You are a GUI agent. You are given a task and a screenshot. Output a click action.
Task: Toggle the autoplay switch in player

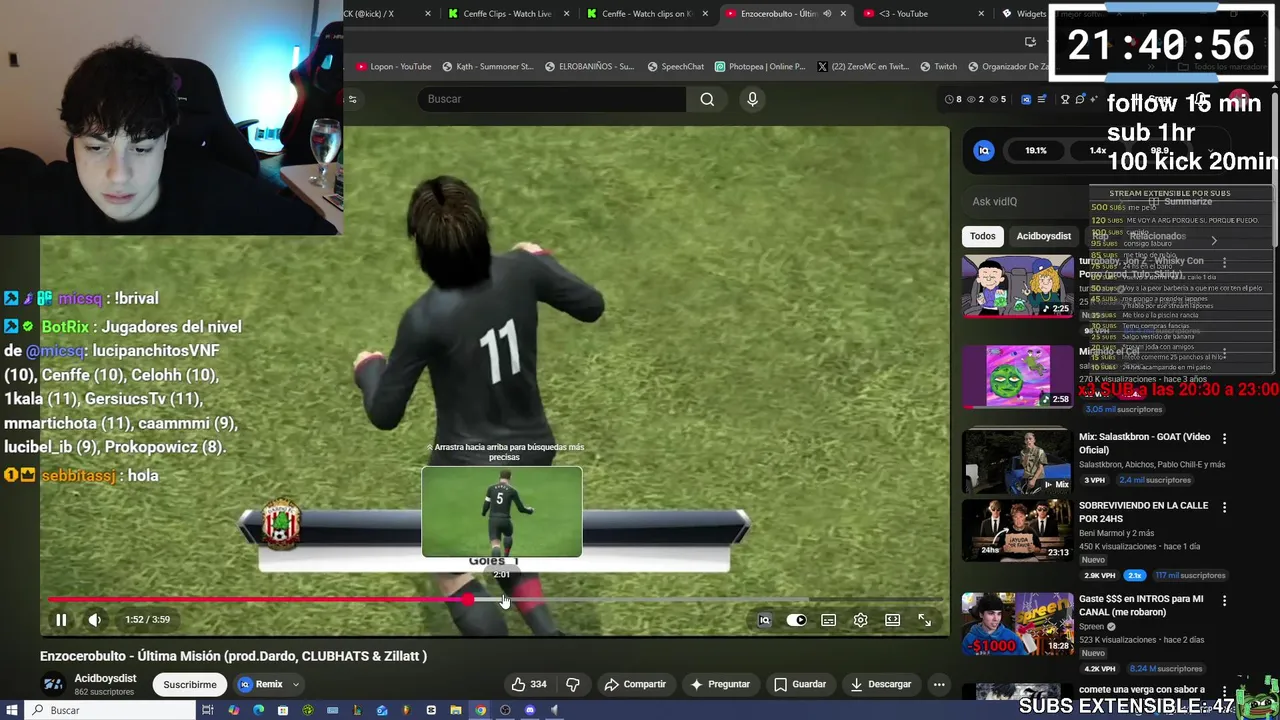796,620
